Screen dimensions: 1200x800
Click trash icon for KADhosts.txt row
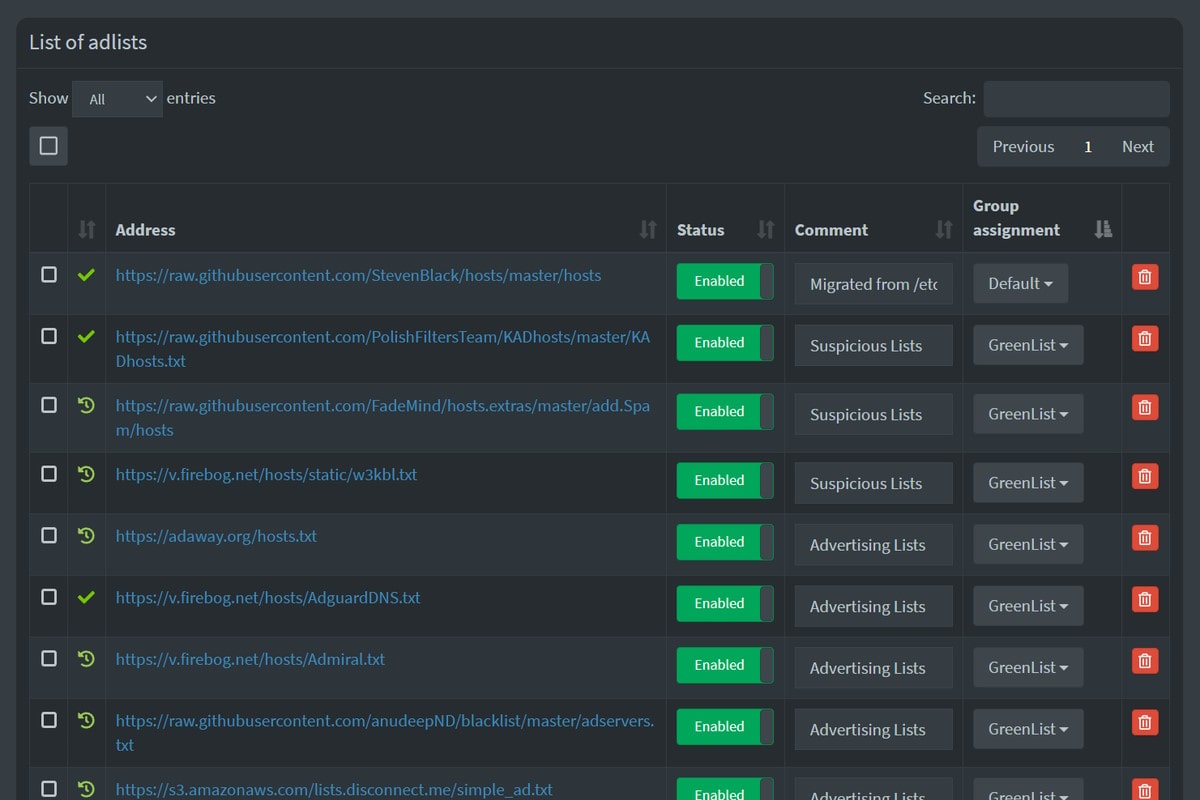tap(1145, 339)
